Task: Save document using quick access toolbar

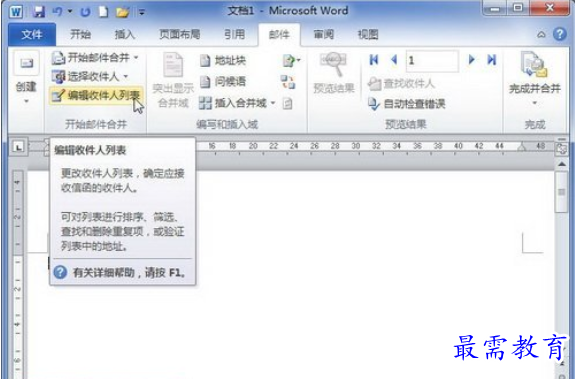Action: point(39,12)
